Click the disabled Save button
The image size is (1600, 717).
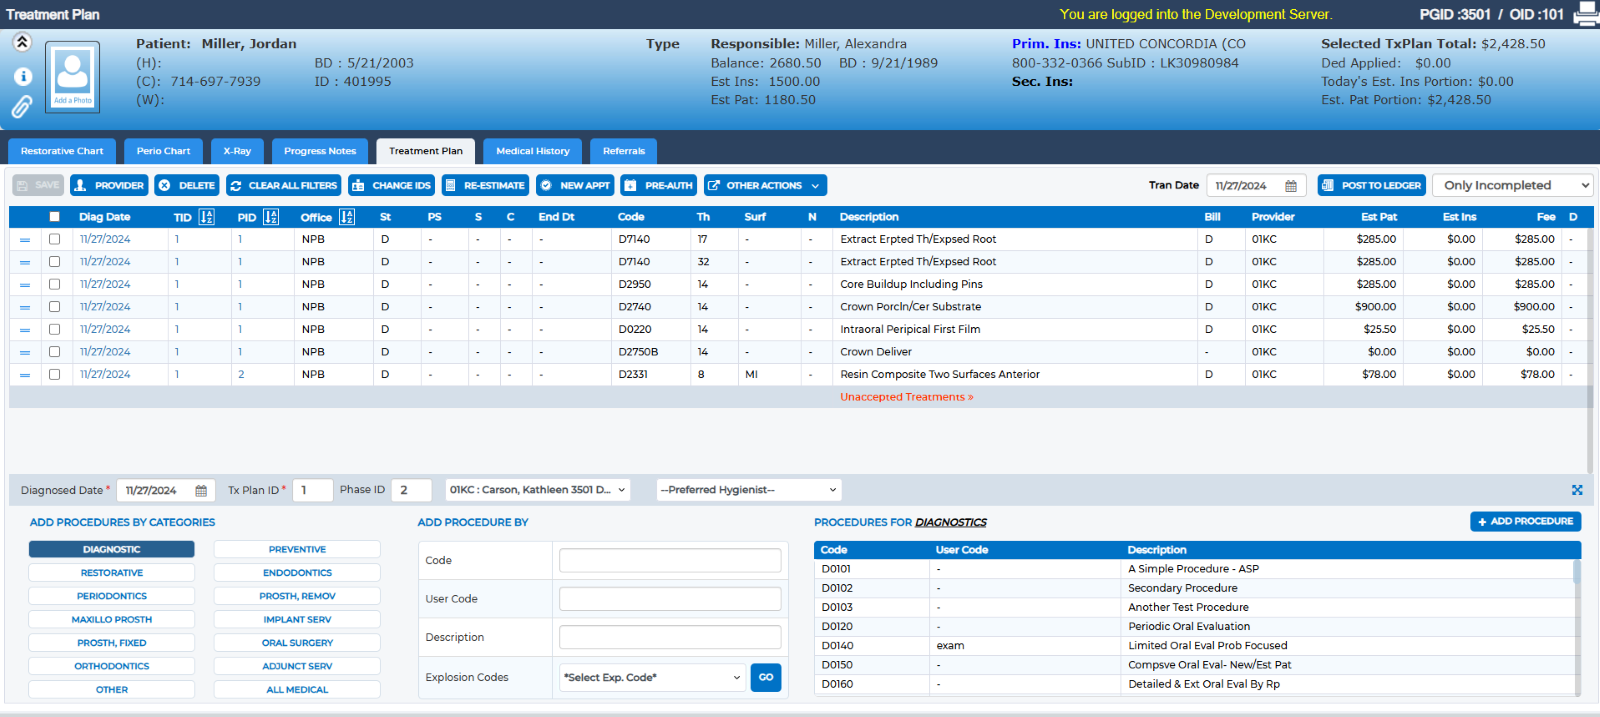(x=38, y=185)
